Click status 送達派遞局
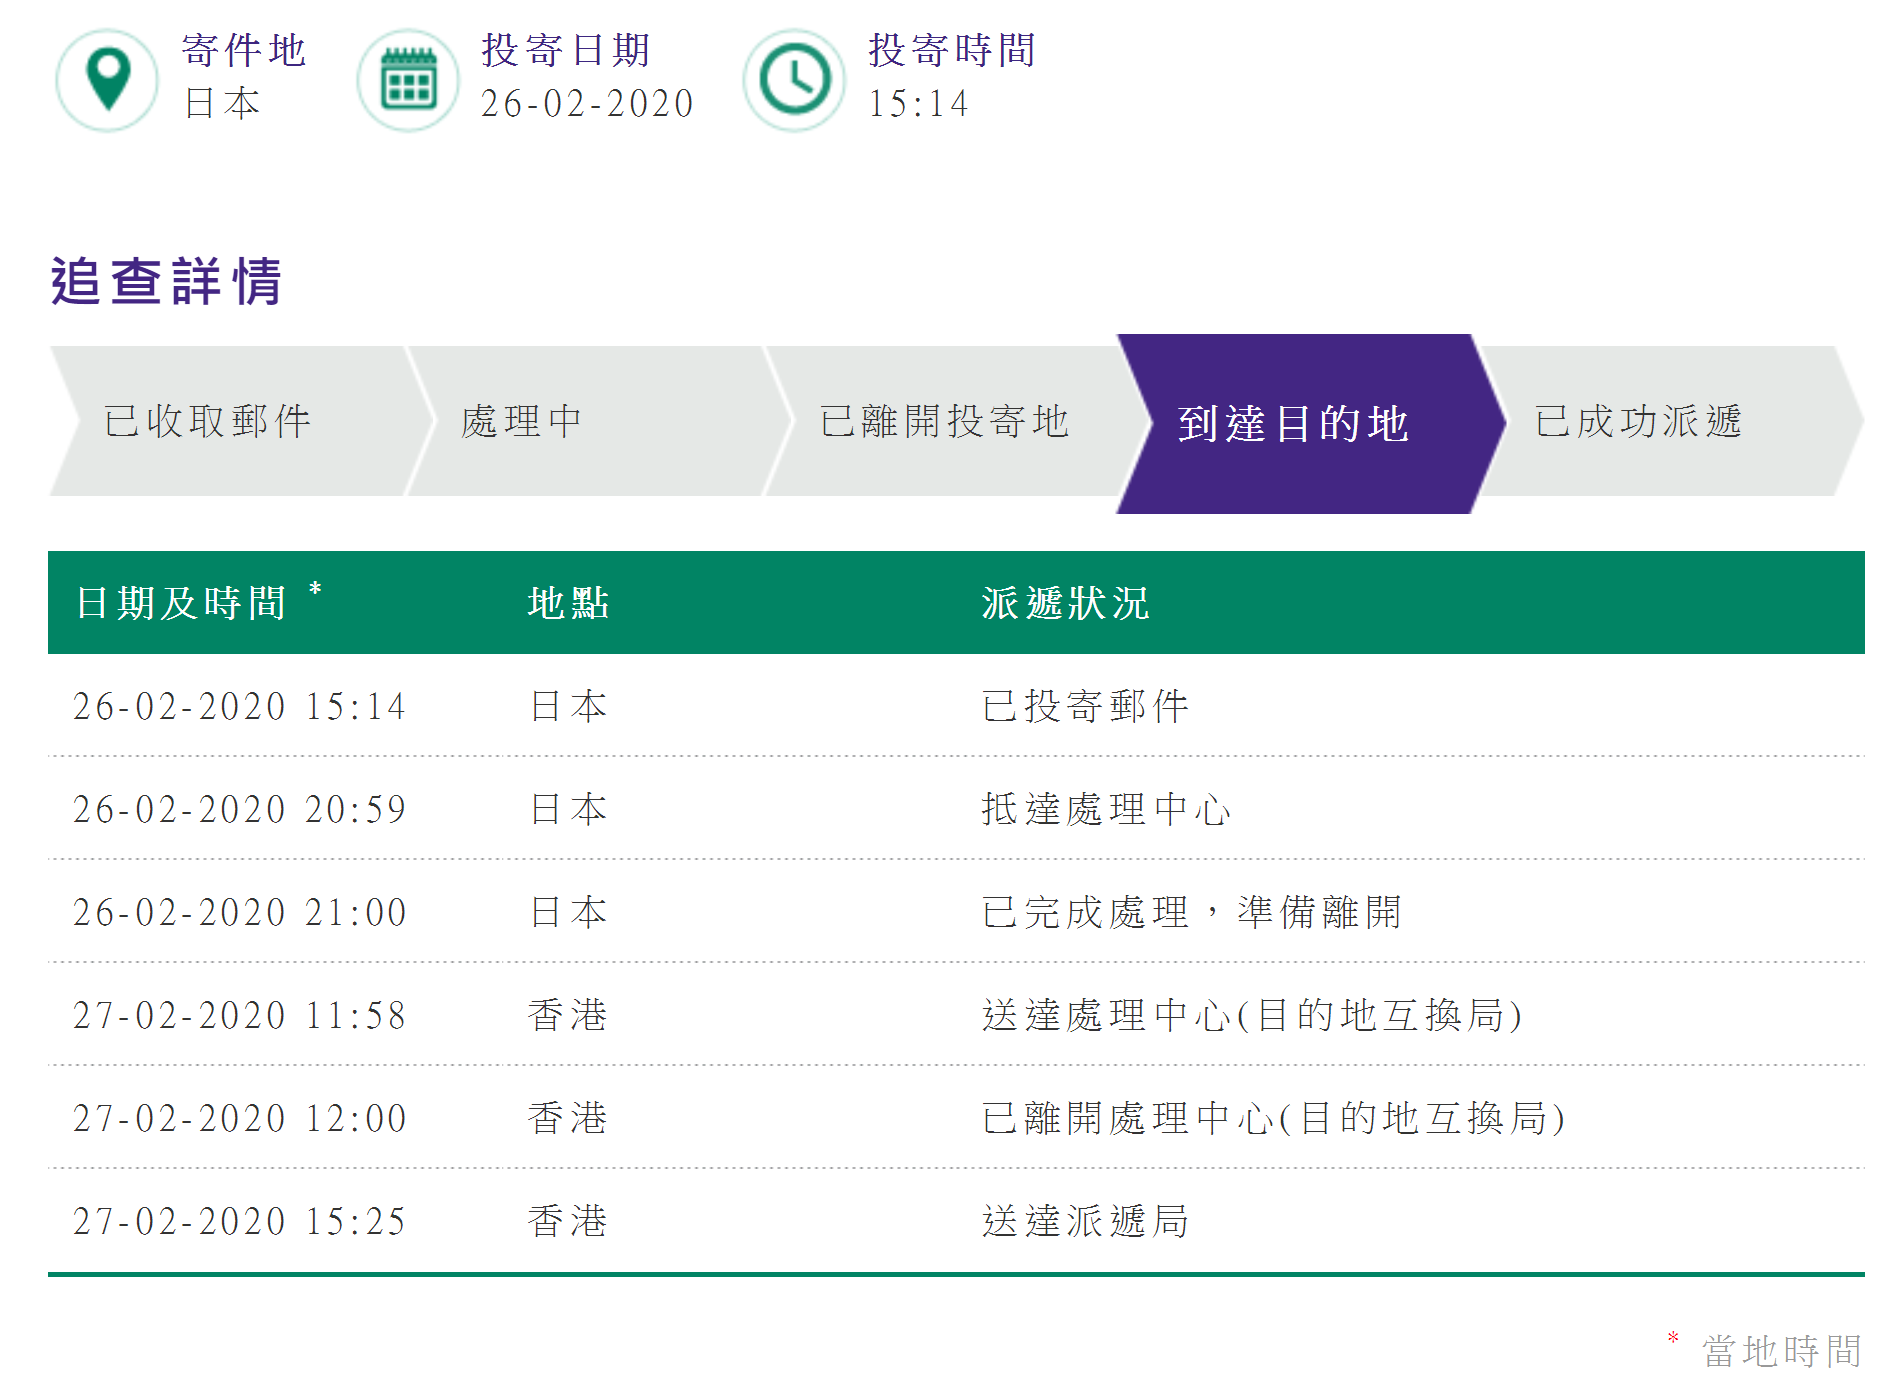 coord(1086,1221)
